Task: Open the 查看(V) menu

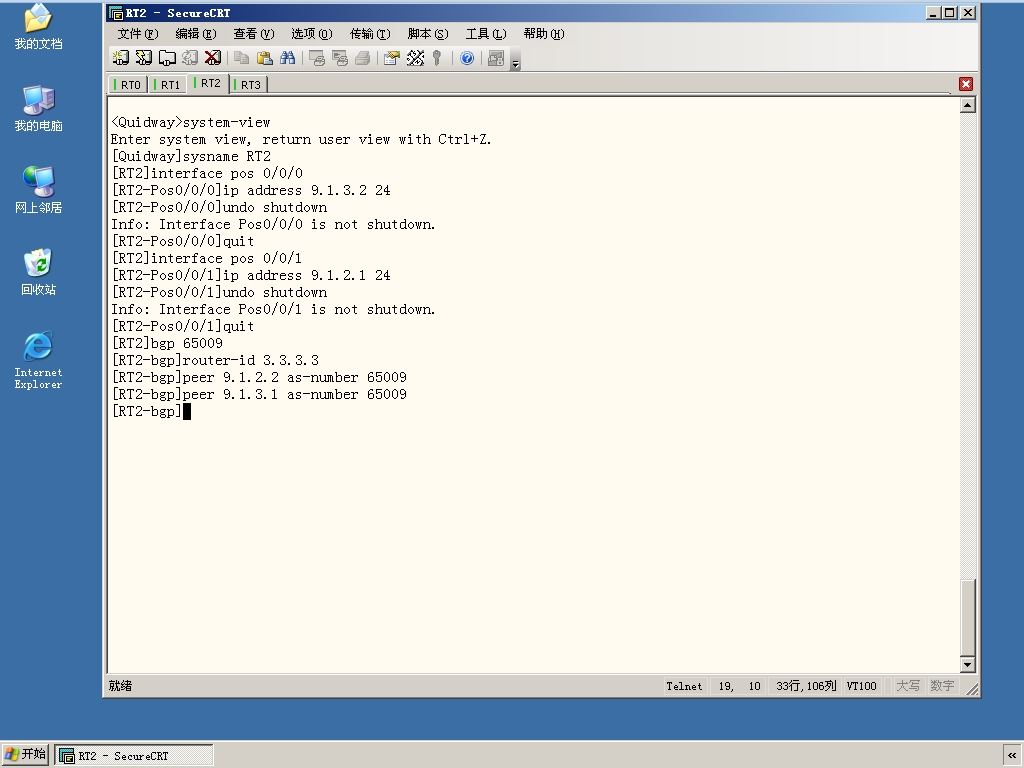Action: [253, 33]
